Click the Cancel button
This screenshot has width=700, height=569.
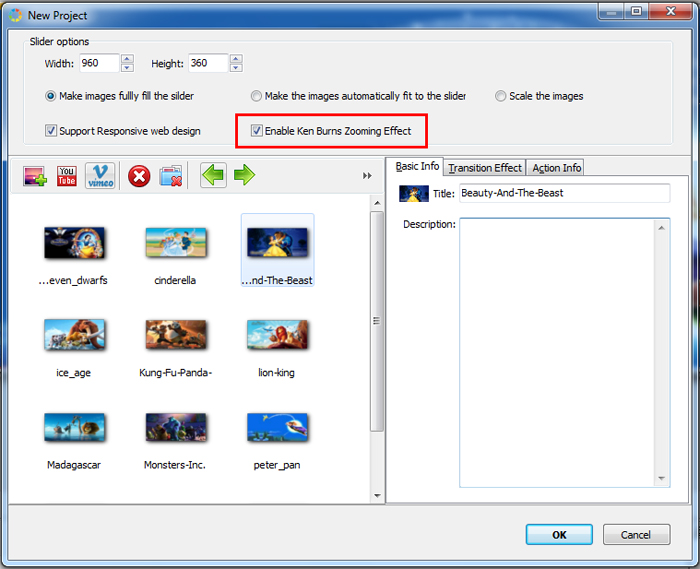point(636,535)
